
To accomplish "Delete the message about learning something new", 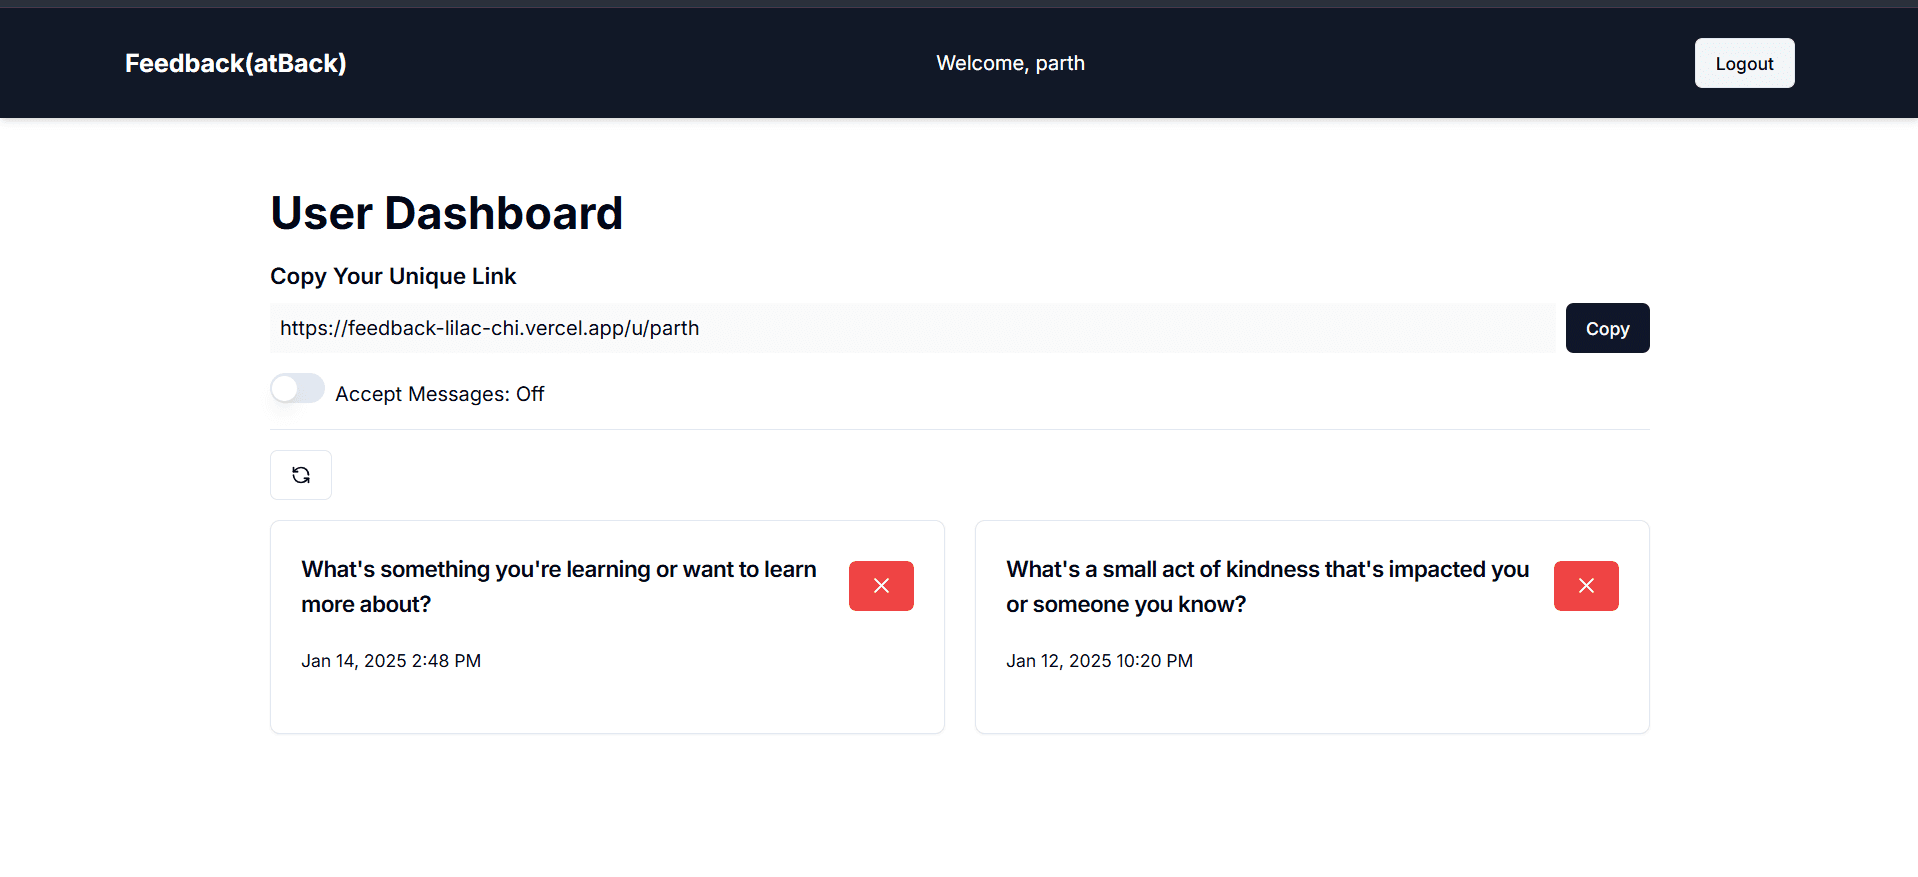I will [x=881, y=586].
